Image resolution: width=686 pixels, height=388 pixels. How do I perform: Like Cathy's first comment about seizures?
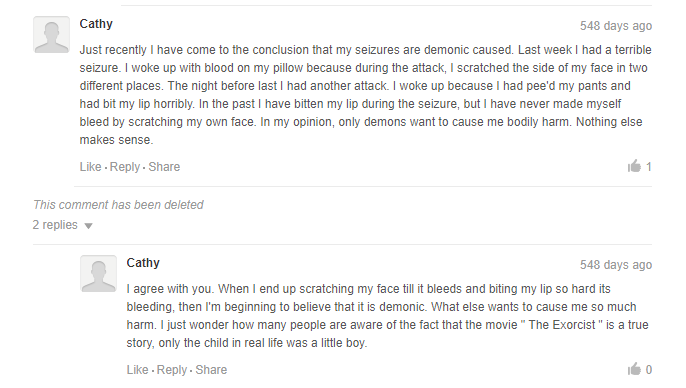[91, 167]
